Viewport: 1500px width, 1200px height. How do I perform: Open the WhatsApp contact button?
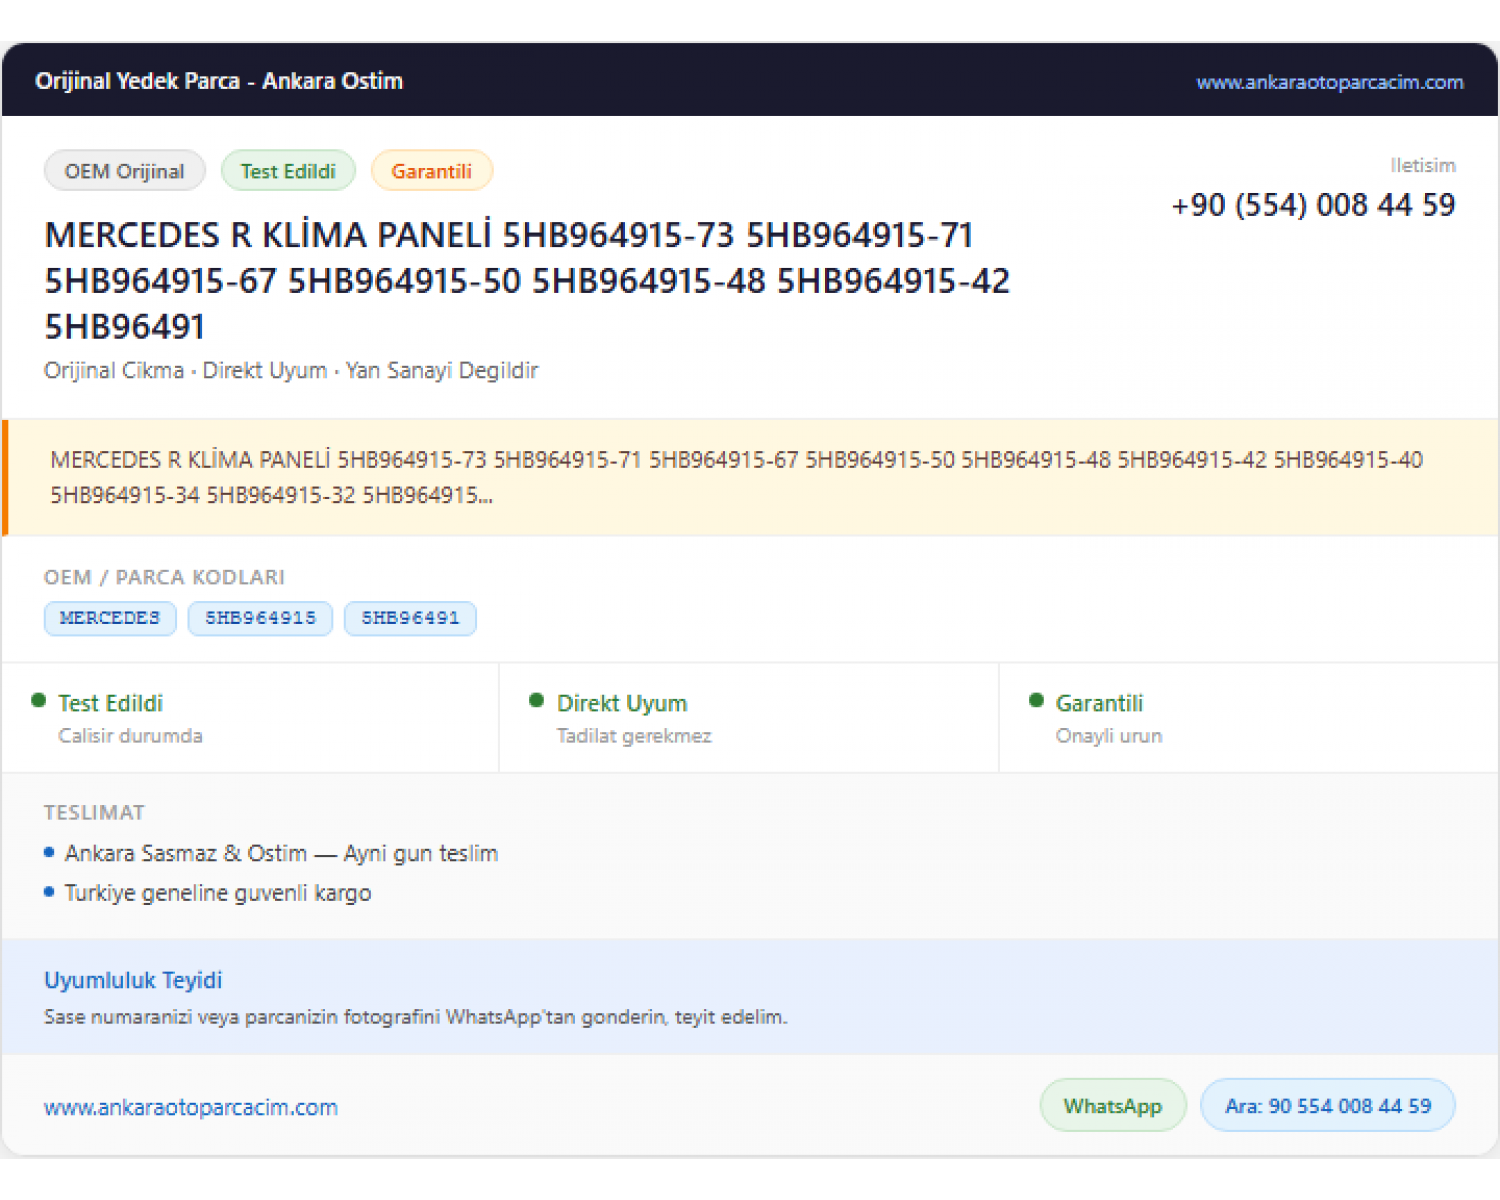[1113, 1106]
